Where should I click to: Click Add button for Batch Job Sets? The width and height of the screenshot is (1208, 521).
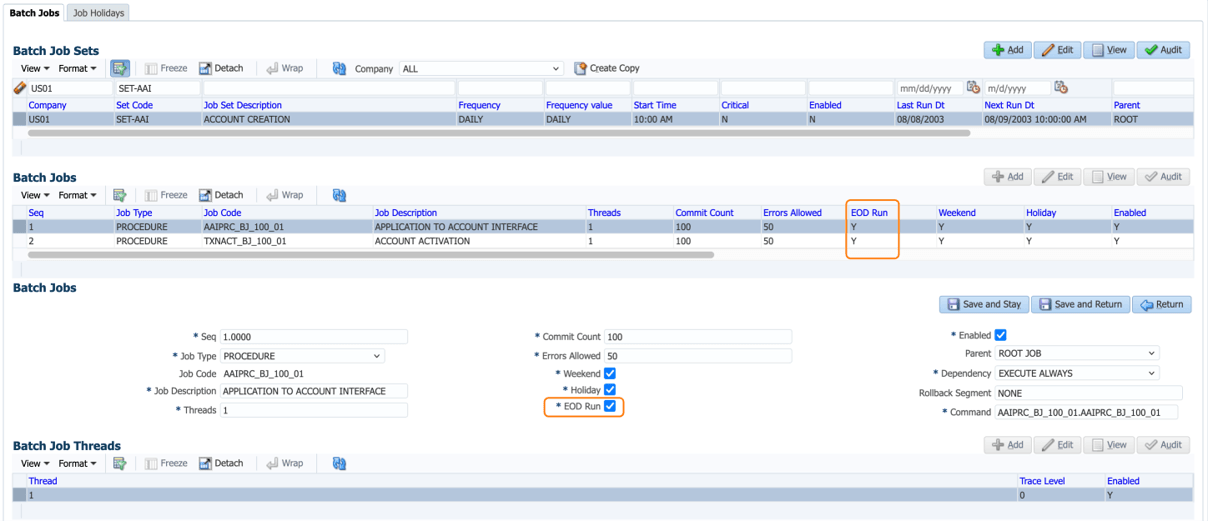point(1008,49)
